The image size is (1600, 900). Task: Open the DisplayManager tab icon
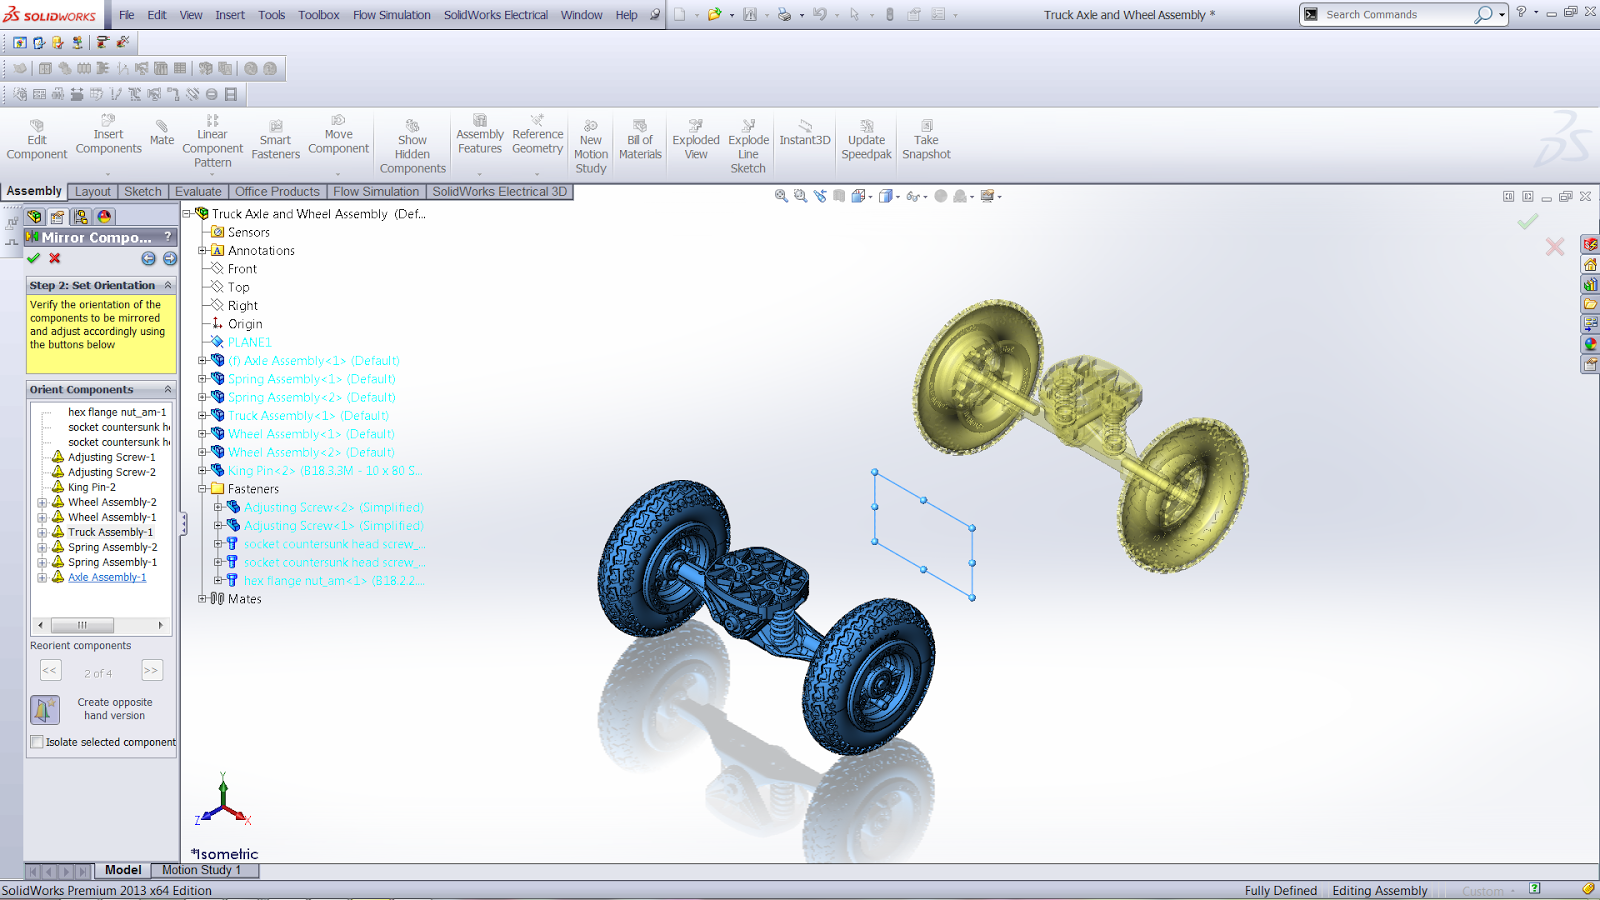coord(104,217)
